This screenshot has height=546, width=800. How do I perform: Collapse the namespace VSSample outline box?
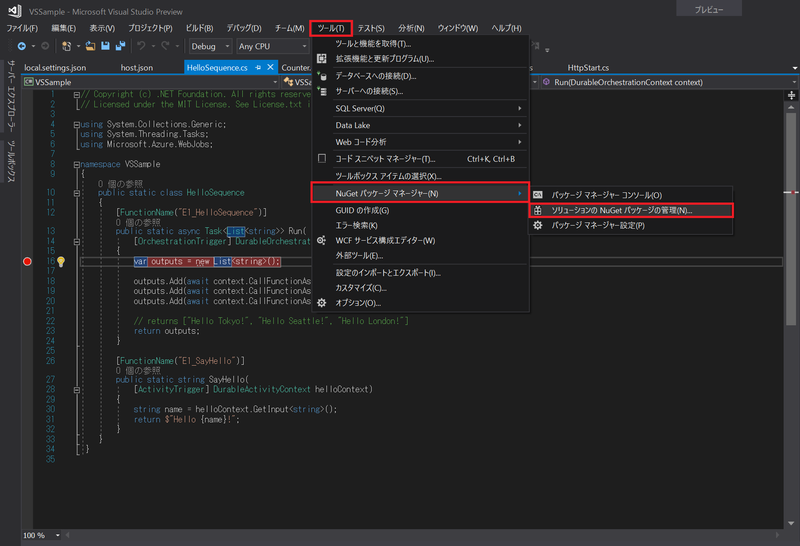pos(77,165)
